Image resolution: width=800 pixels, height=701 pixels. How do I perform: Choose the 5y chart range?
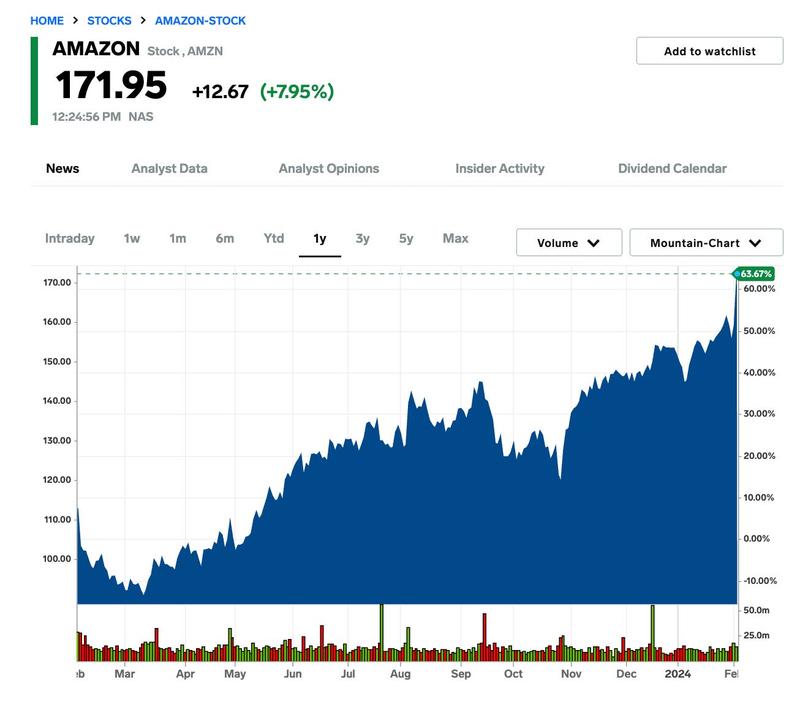click(406, 238)
